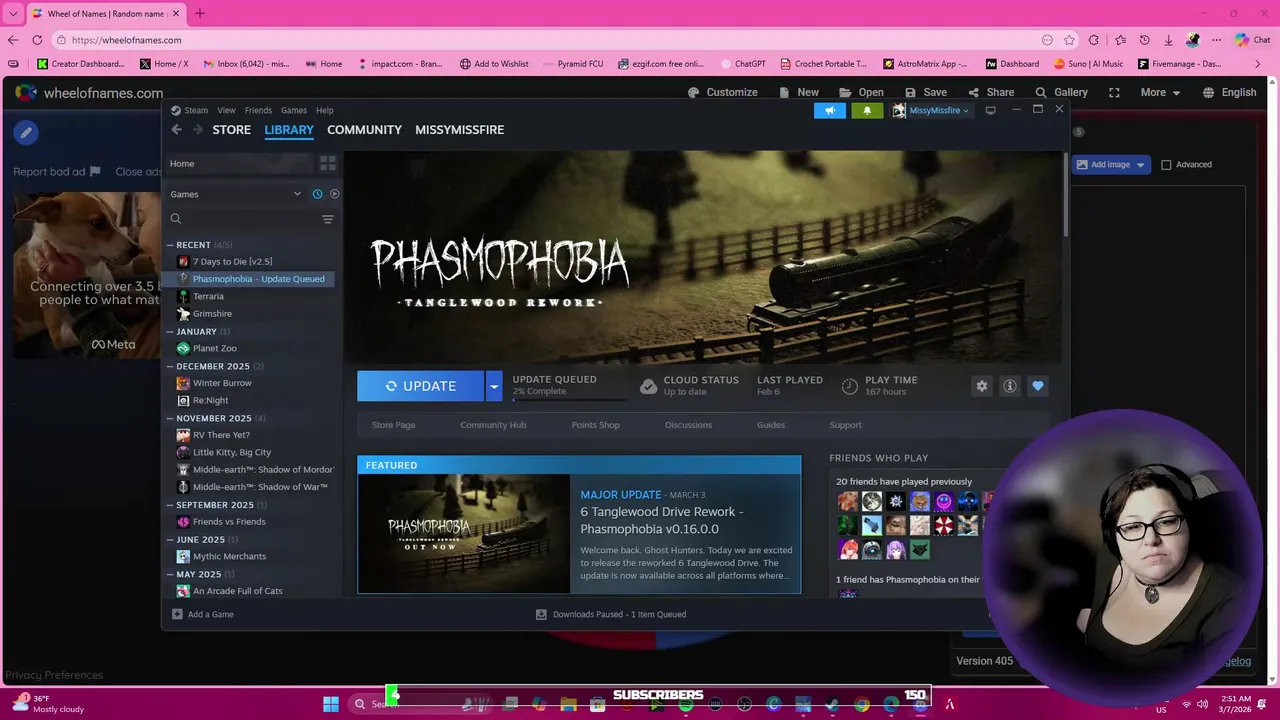Collapse the SEPTEMBER 2025 group

click(x=170, y=505)
